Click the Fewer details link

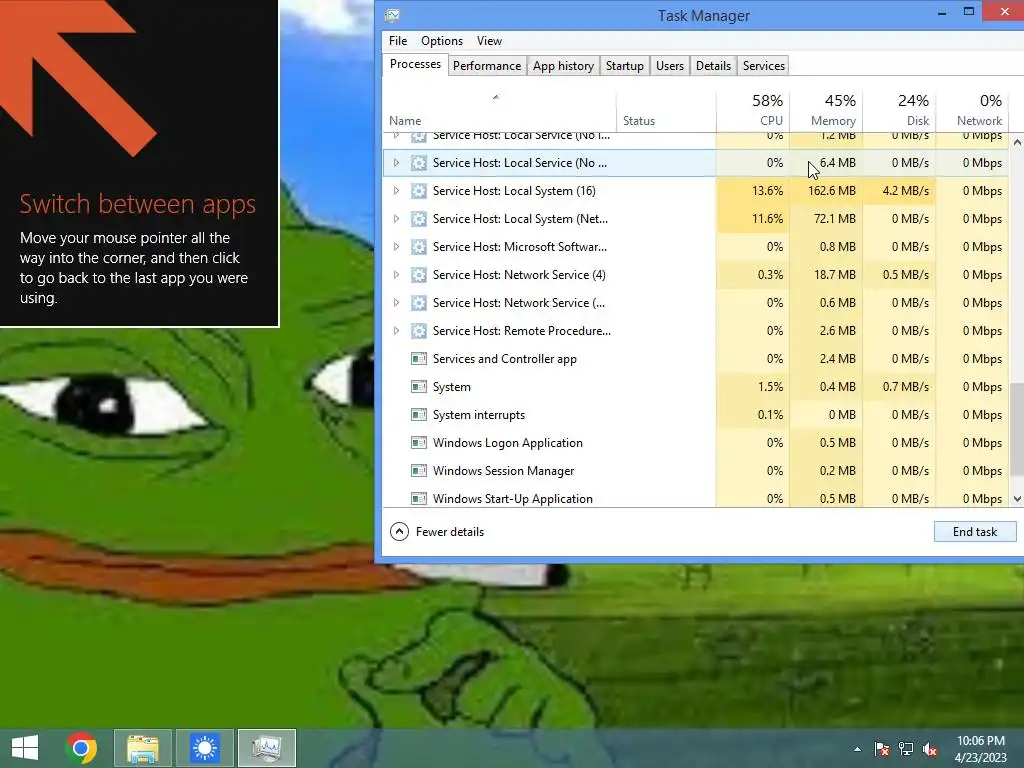tap(450, 532)
